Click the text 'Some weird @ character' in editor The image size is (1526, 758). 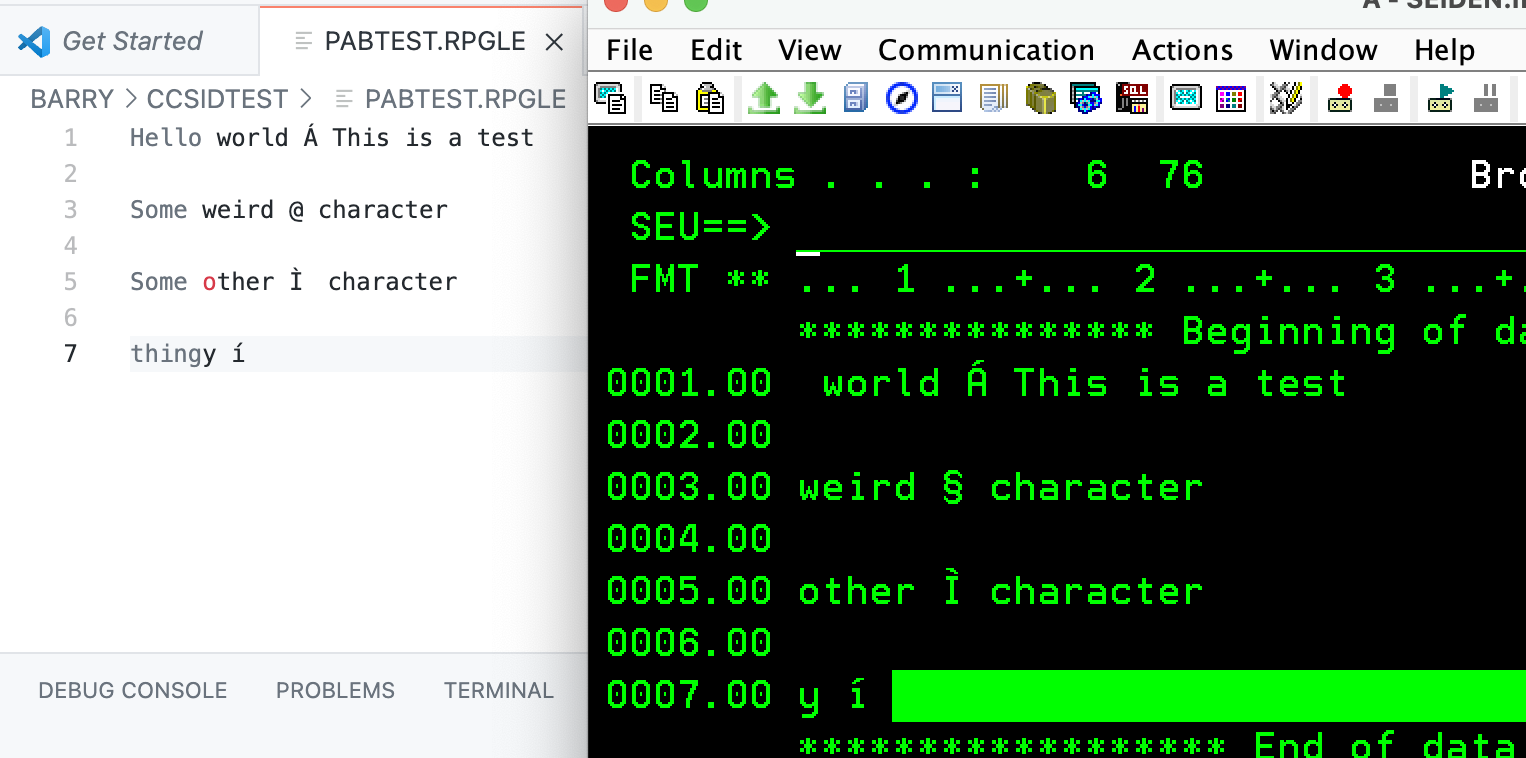289,210
